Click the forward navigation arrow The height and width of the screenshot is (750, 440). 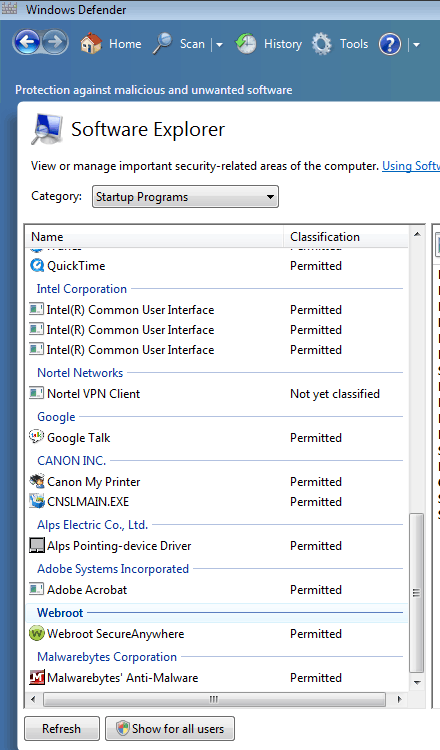[x=55, y=43]
